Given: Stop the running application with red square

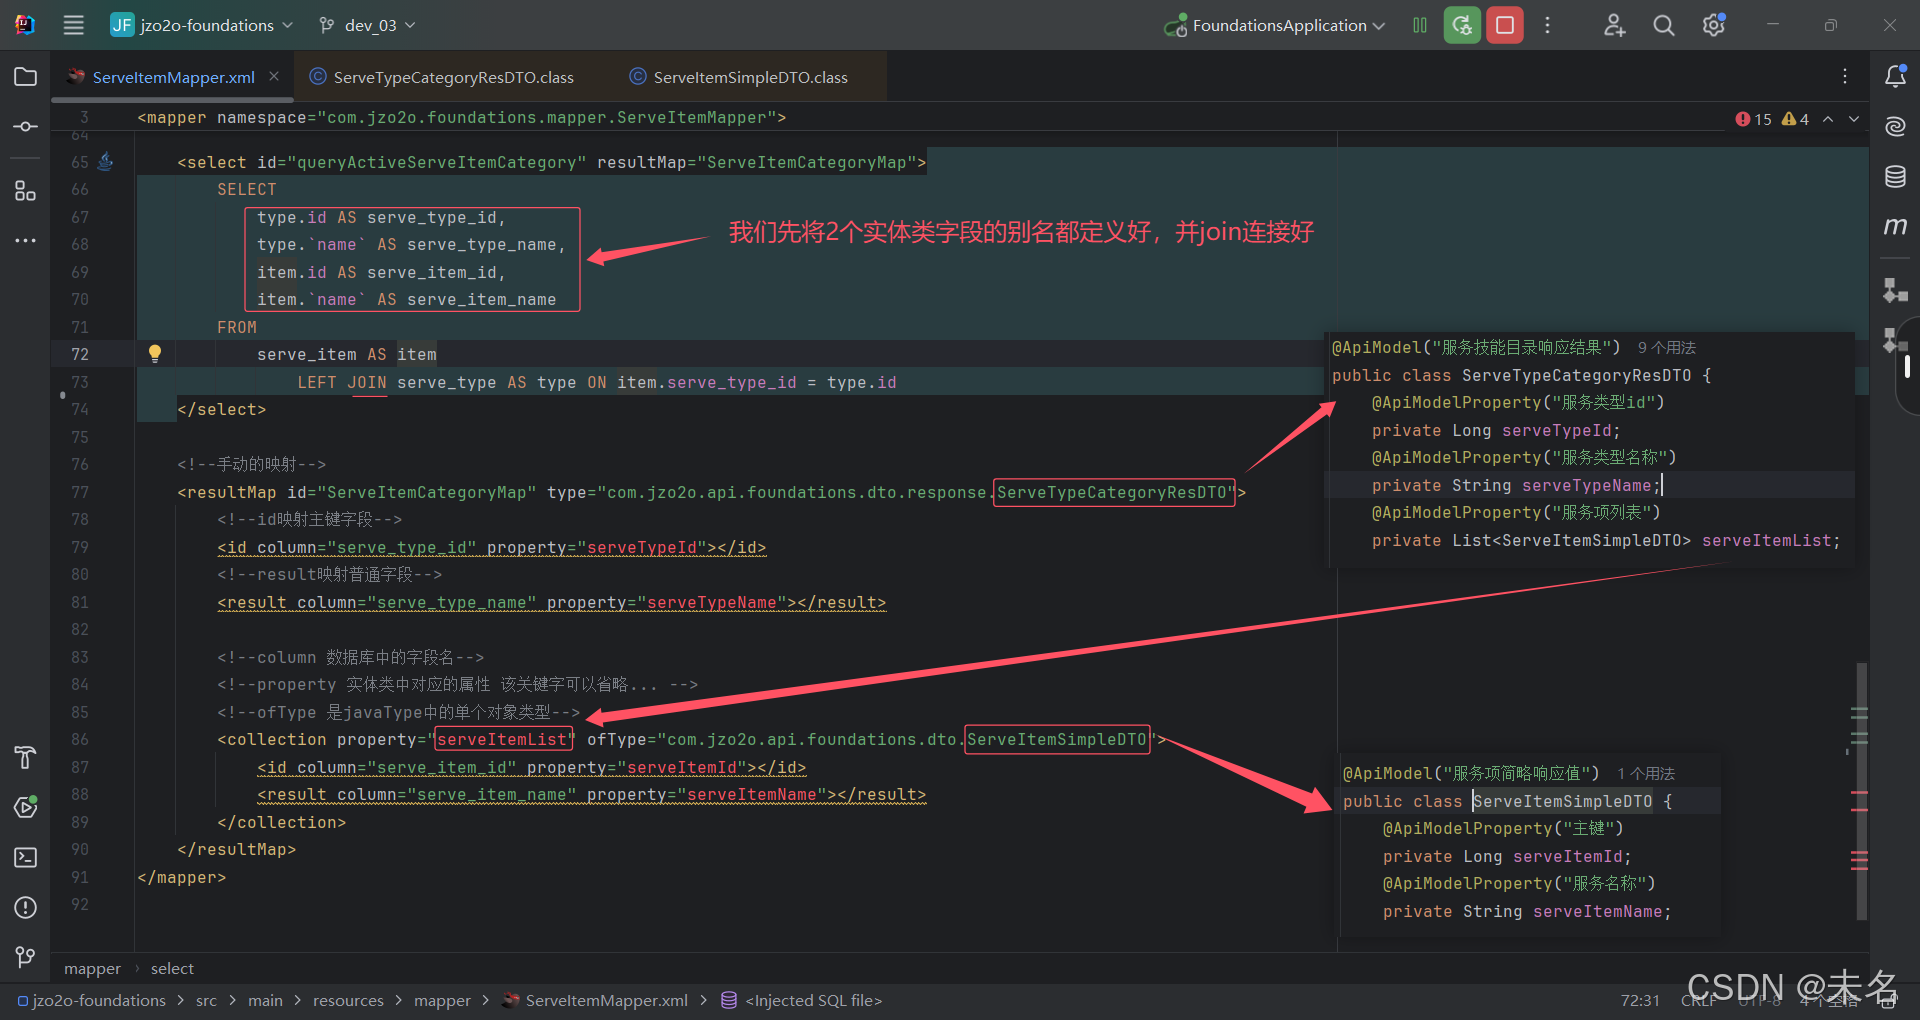Looking at the screenshot, I should [x=1504, y=25].
